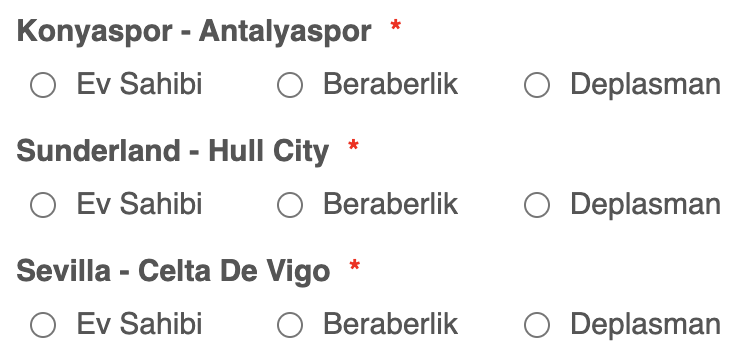Click the Sevilla - Celta De Vigo question title
756x362 pixels.
point(173,272)
